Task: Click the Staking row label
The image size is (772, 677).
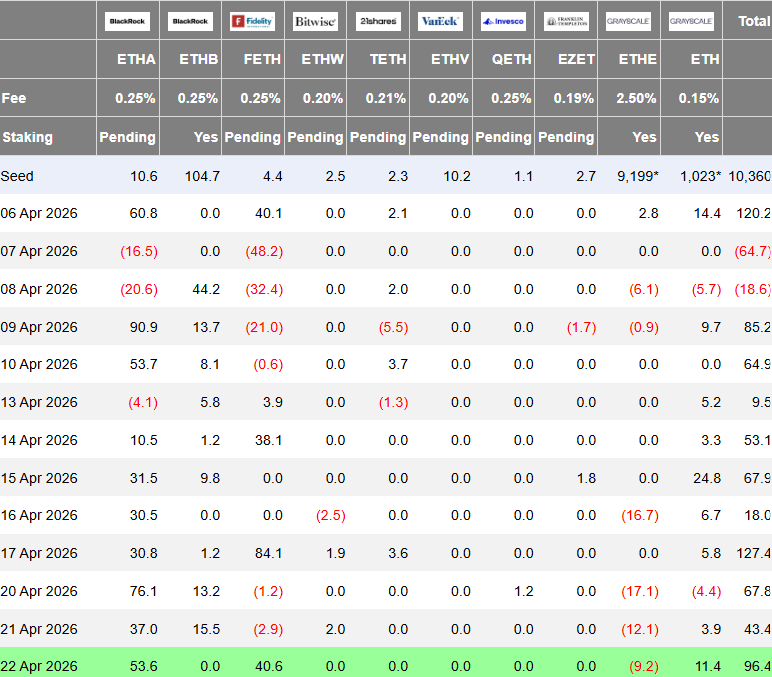Action: pyautogui.click(x=28, y=137)
